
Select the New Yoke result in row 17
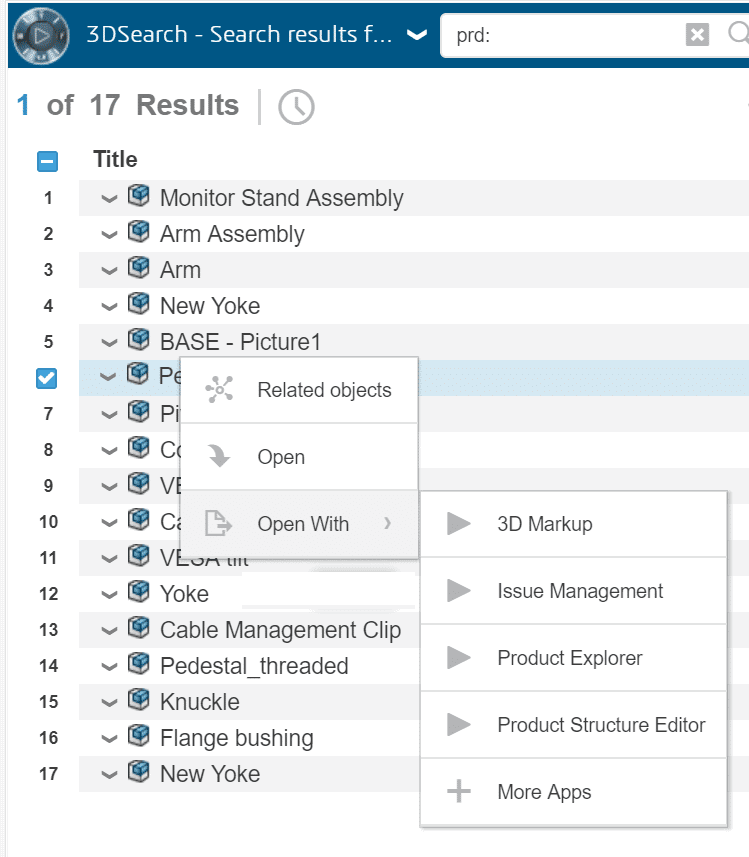point(210,774)
